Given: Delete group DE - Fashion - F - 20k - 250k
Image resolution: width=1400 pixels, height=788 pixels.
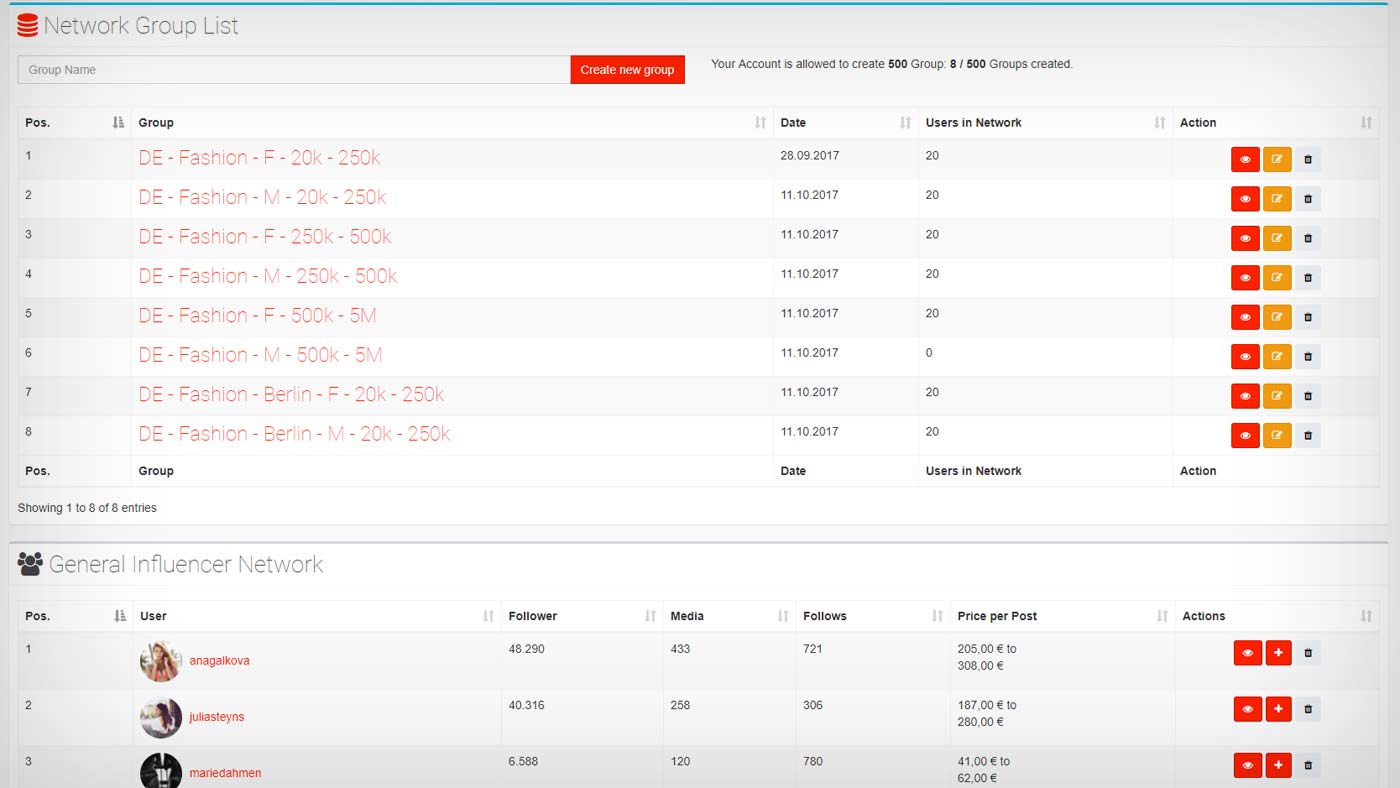Looking at the screenshot, I should pyautogui.click(x=1308, y=160).
